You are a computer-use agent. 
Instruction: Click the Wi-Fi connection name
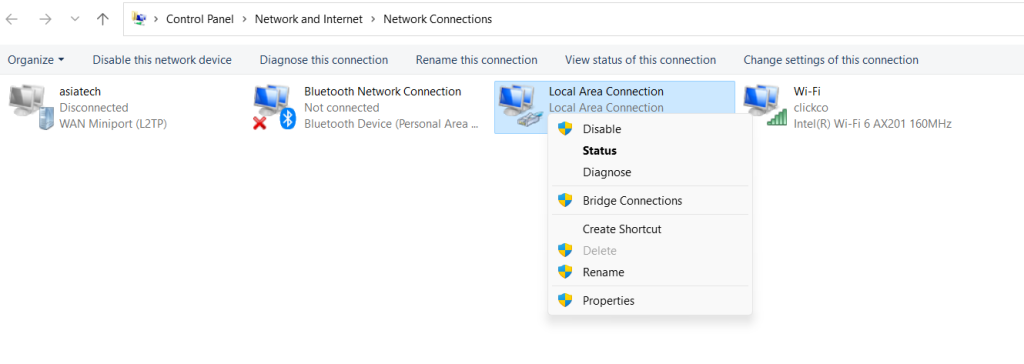point(807,91)
